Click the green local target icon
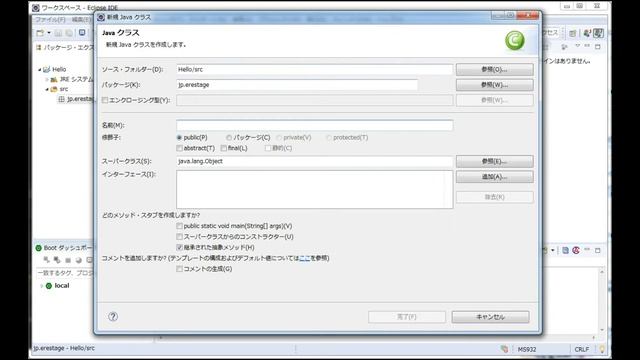 49,286
